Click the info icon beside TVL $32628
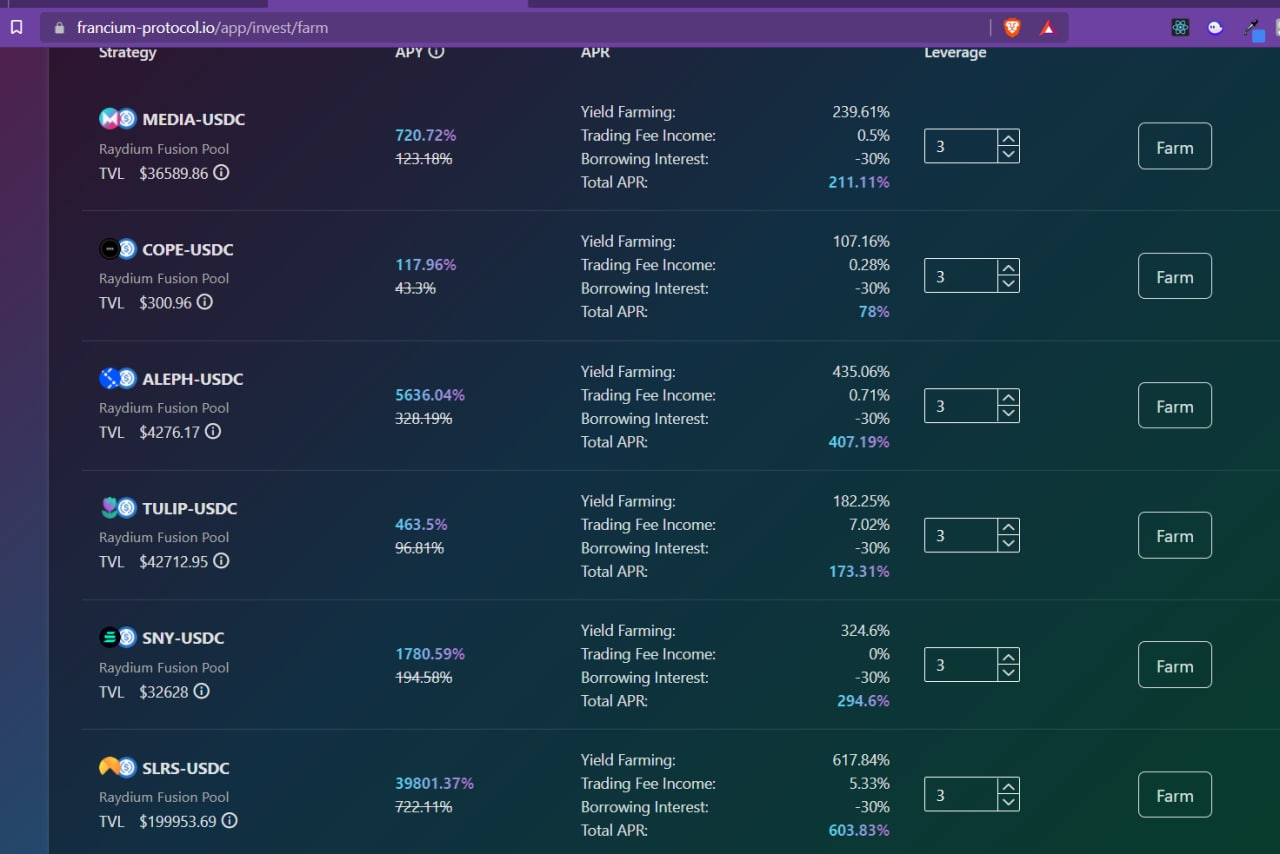Screen dimensions: 1280x854 click(x=201, y=691)
